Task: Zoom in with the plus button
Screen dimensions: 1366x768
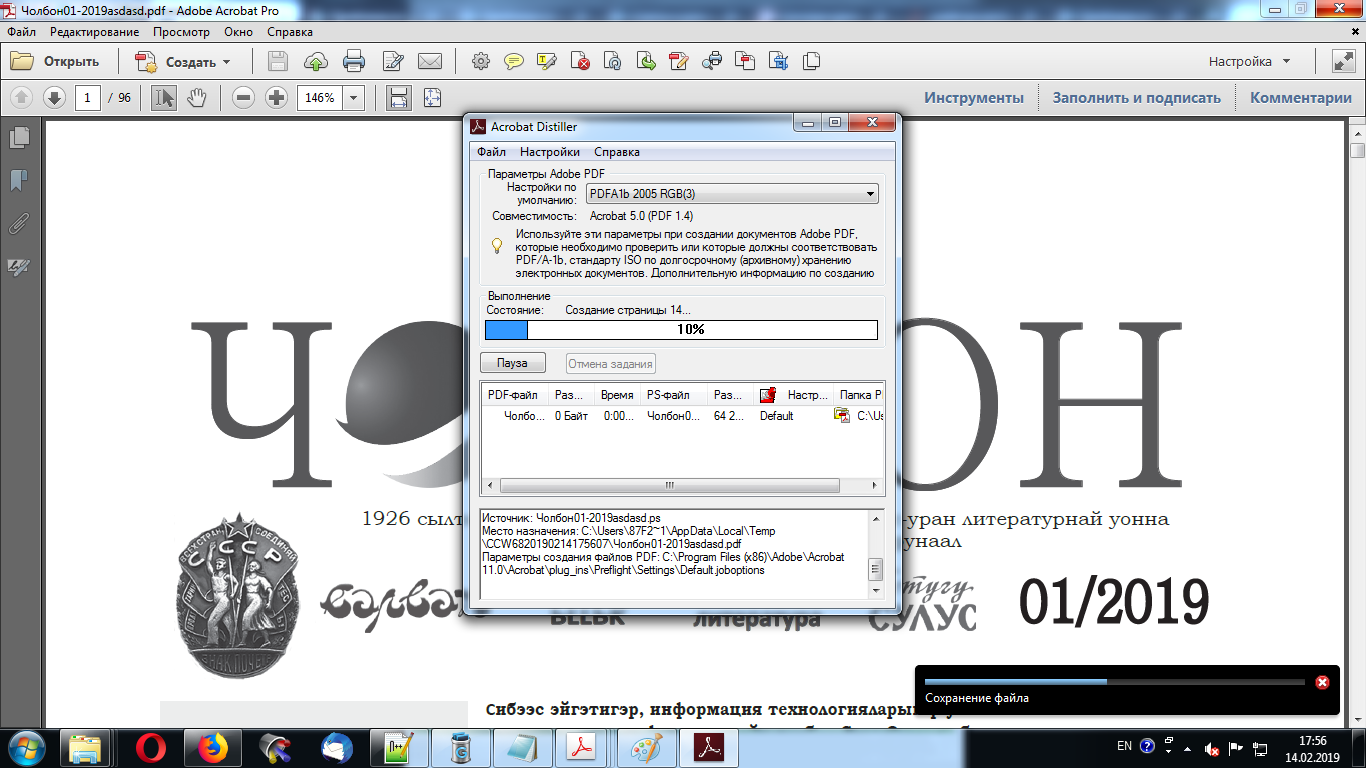Action: tap(276, 98)
